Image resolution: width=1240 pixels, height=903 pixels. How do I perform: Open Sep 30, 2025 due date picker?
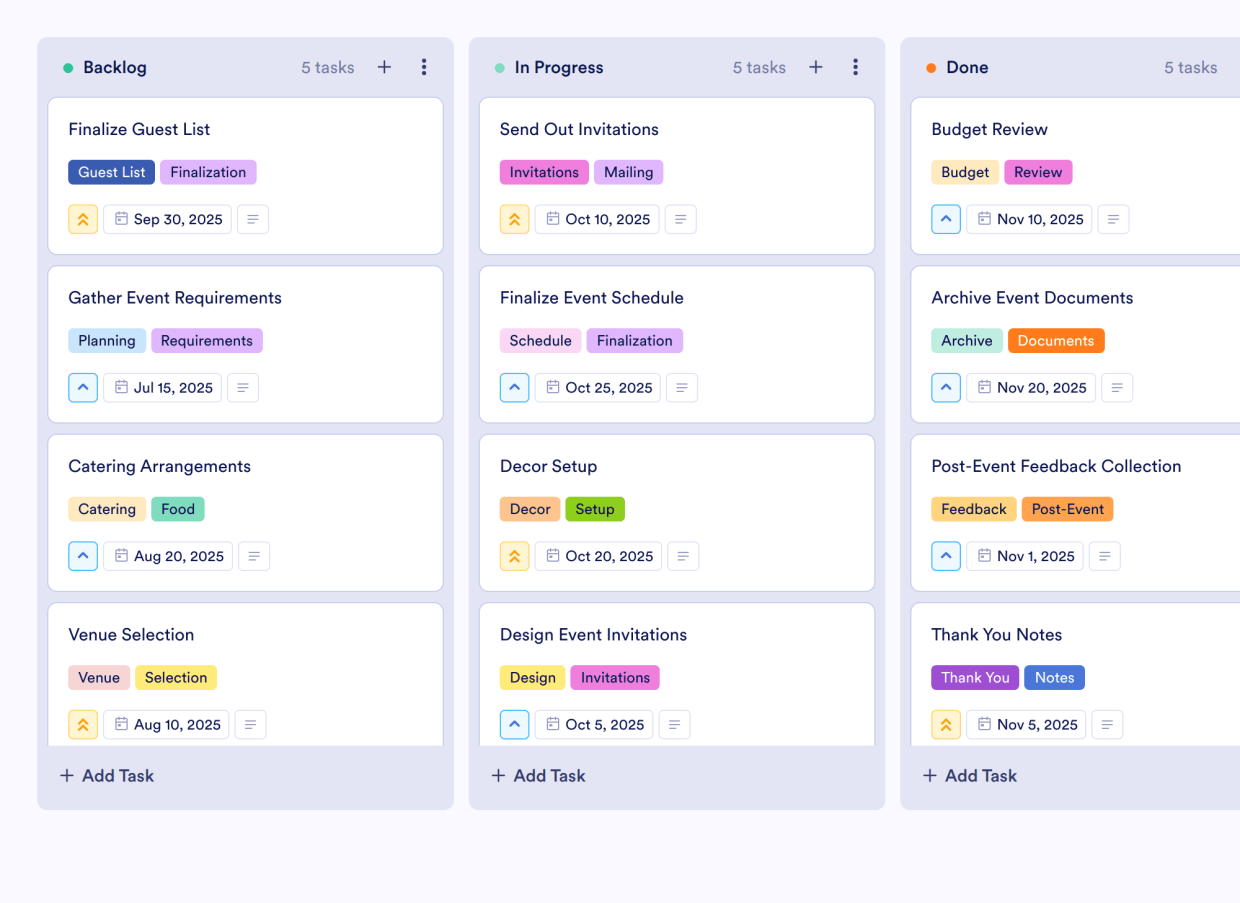[x=168, y=219]
